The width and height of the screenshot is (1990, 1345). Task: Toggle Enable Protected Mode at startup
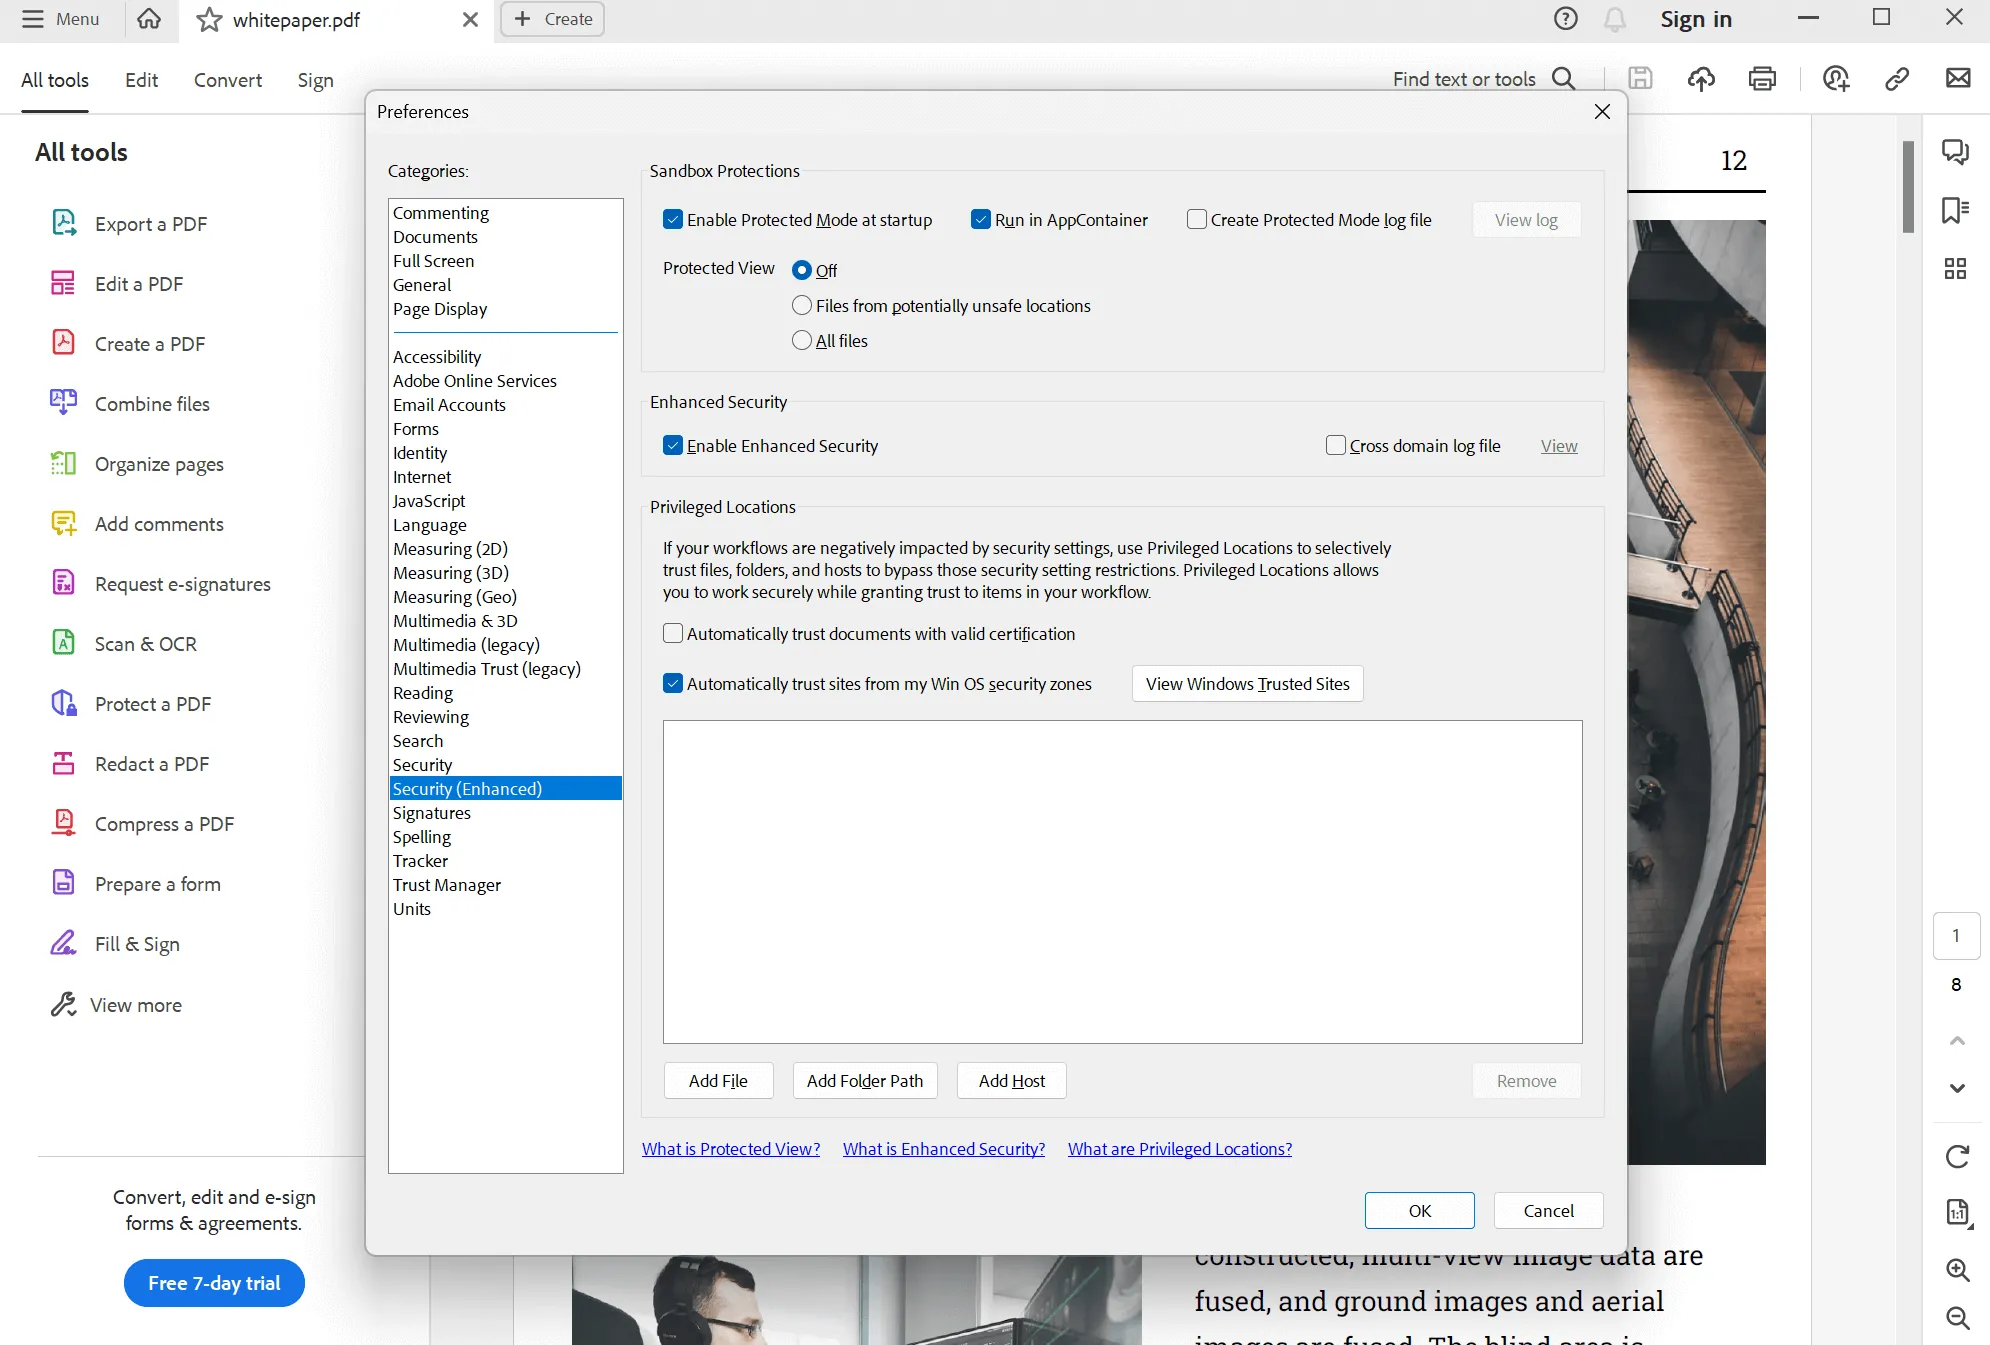point(672,218)
